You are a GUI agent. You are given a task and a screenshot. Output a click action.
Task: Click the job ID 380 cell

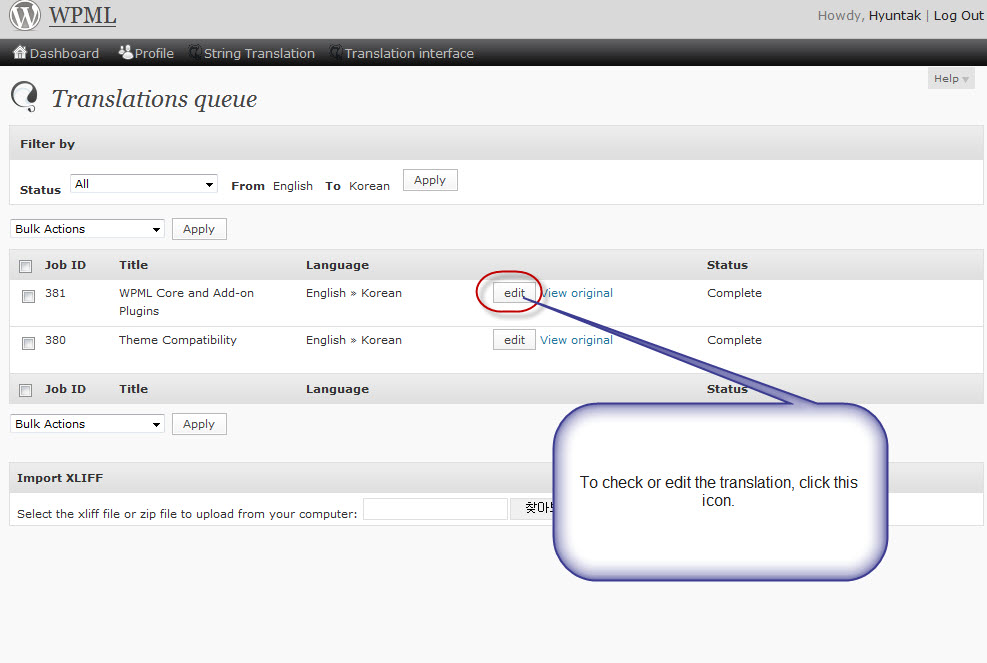pyautogui.click(x=55, y=340)
